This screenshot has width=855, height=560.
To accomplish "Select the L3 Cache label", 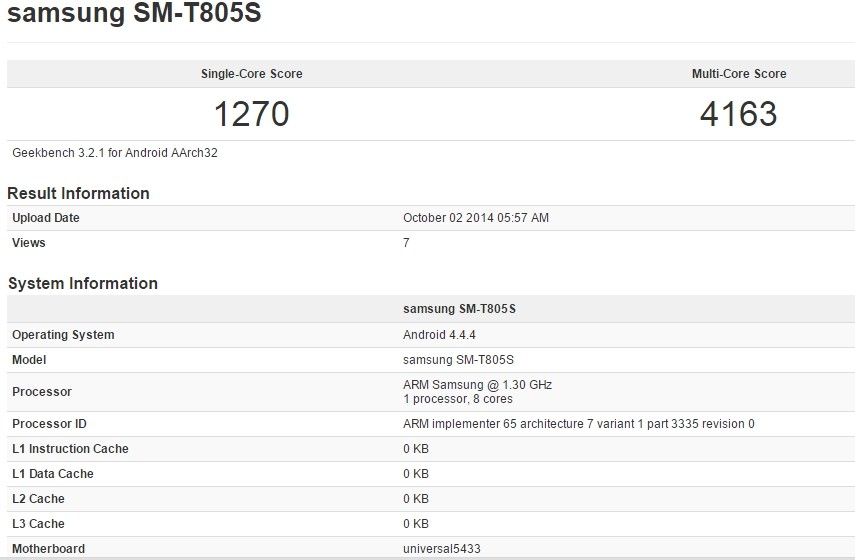I will [38, 523].
